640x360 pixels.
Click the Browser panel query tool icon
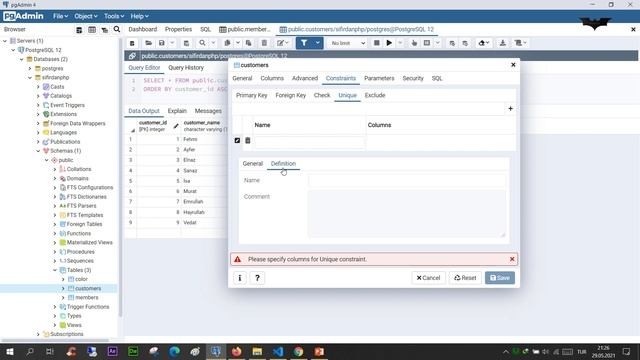[79, 29]
